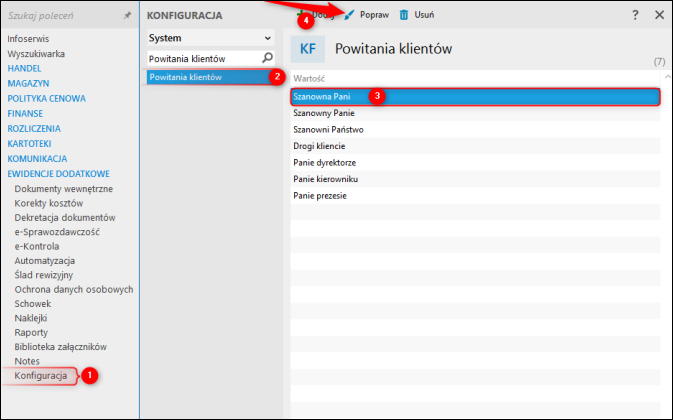Click the Usuń button label
This screenshot has width=673, height=420.
[424, 15]
